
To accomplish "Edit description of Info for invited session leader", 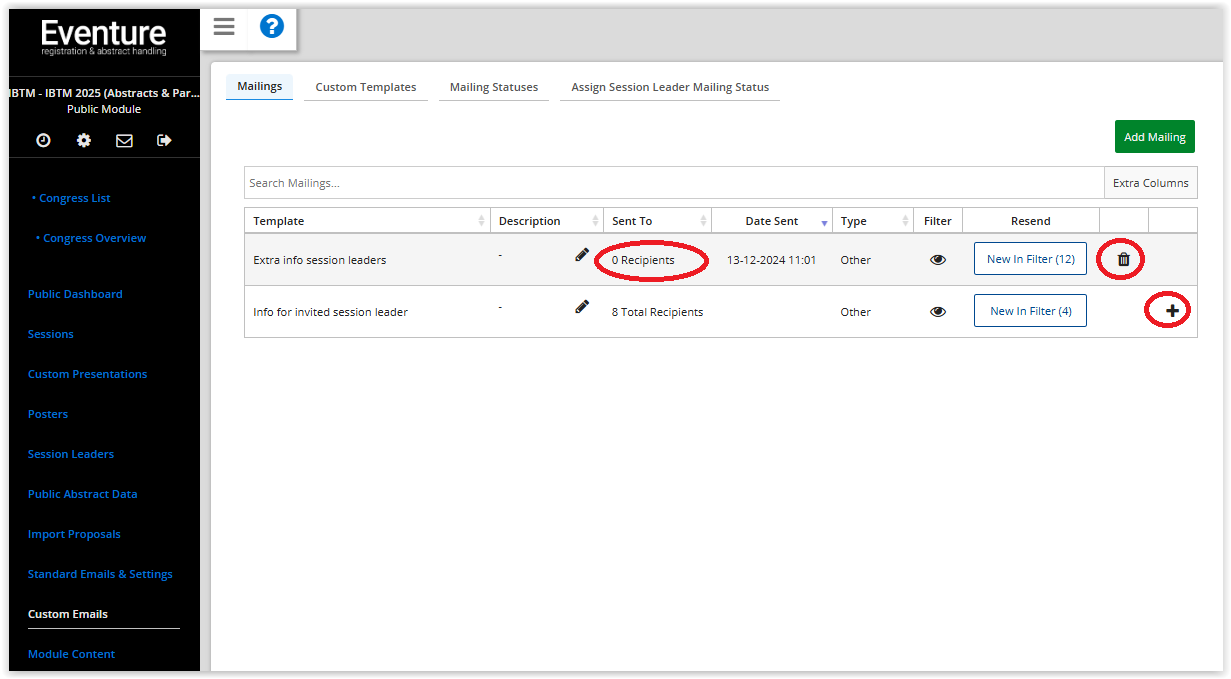I will coord(582,307).
